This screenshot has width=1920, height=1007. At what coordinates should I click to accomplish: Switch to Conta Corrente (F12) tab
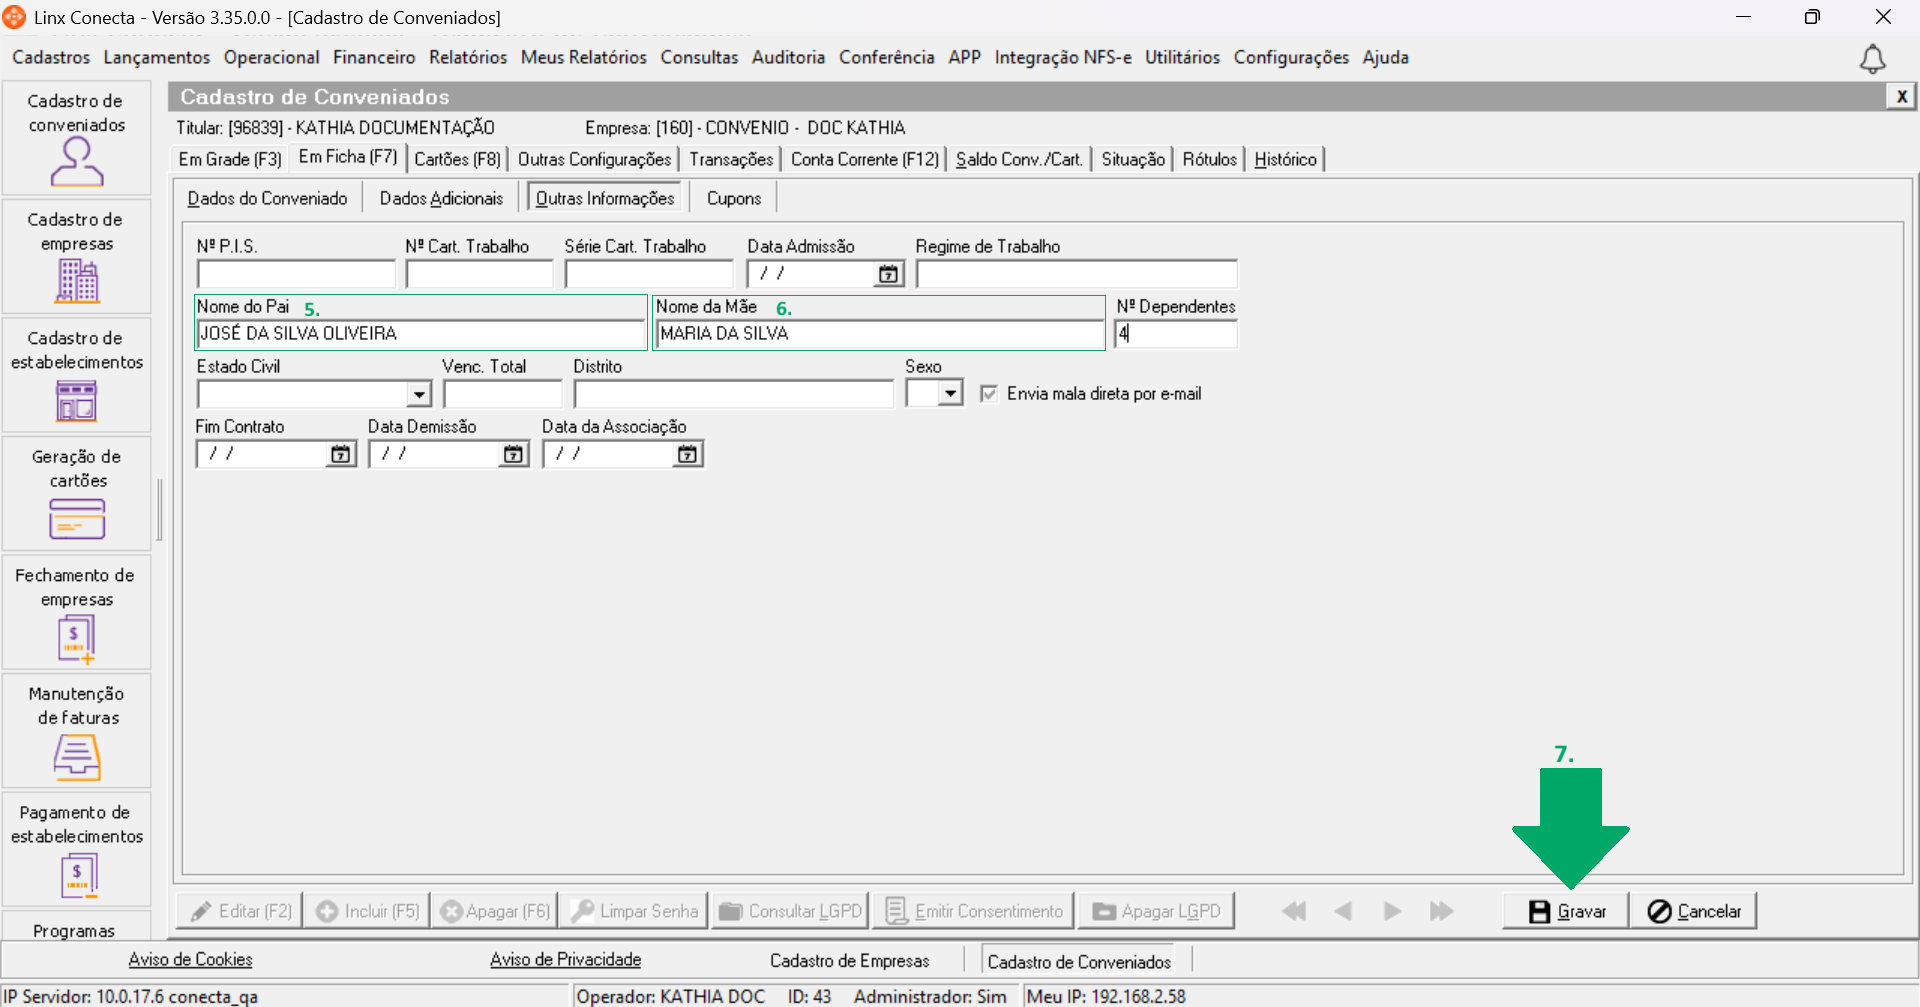coord(865,159)
